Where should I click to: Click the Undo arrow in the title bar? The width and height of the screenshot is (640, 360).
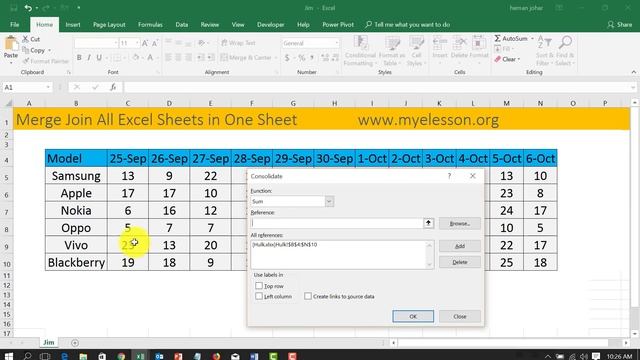point(28,8)
